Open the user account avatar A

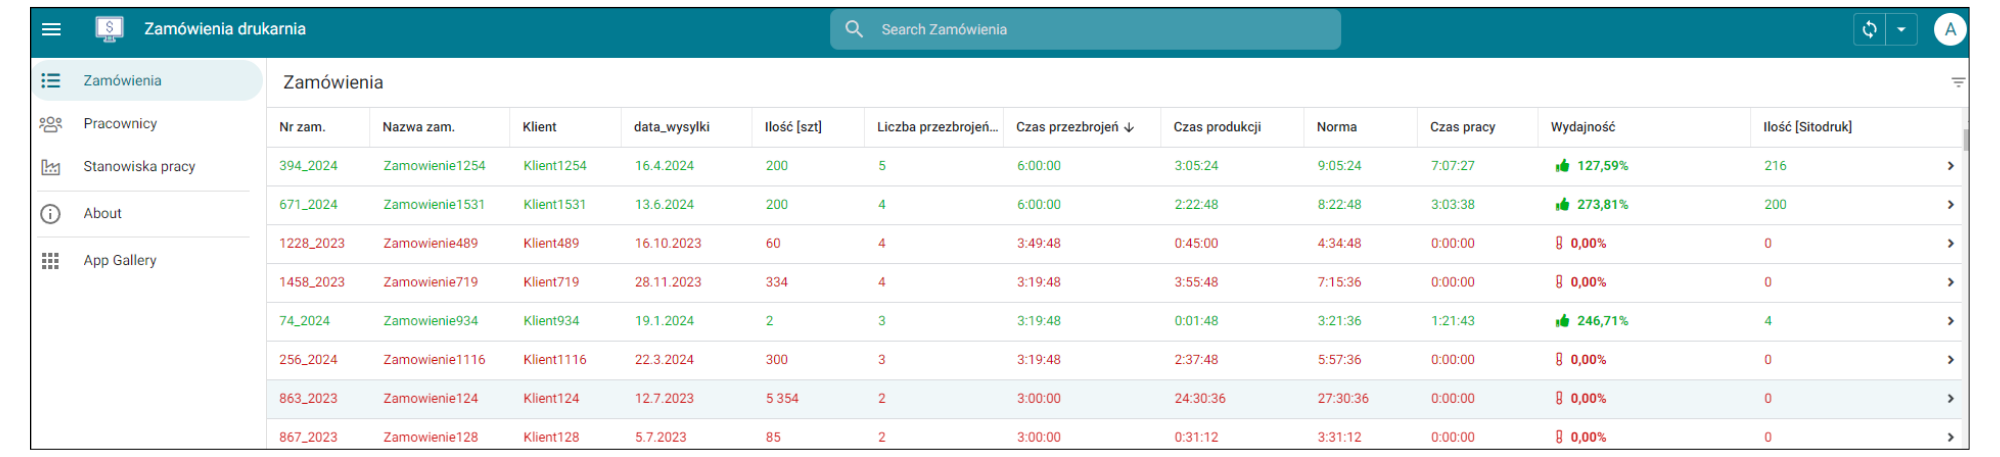1950,29
